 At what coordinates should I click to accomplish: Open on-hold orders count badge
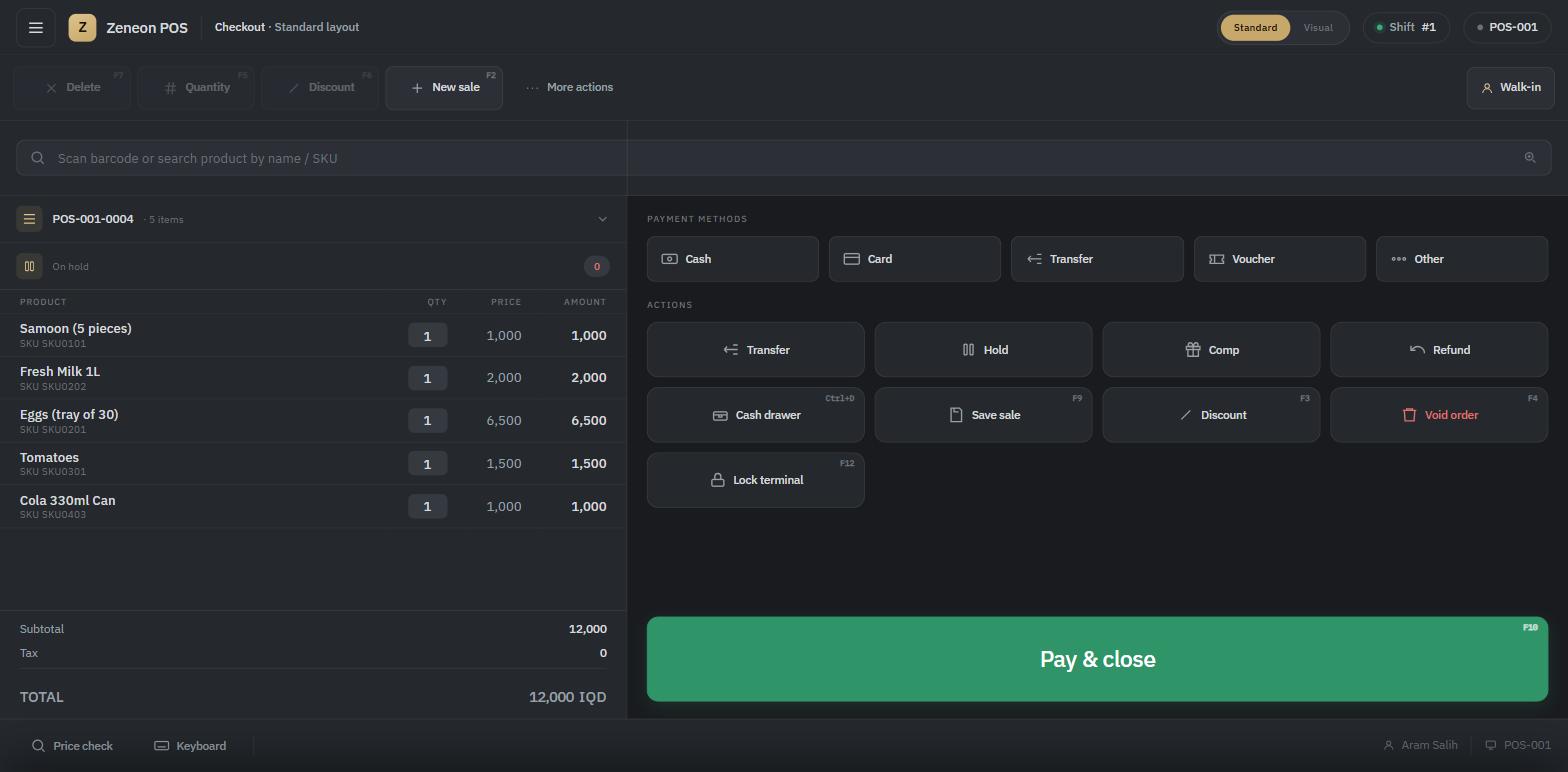(x=597, y=266)
